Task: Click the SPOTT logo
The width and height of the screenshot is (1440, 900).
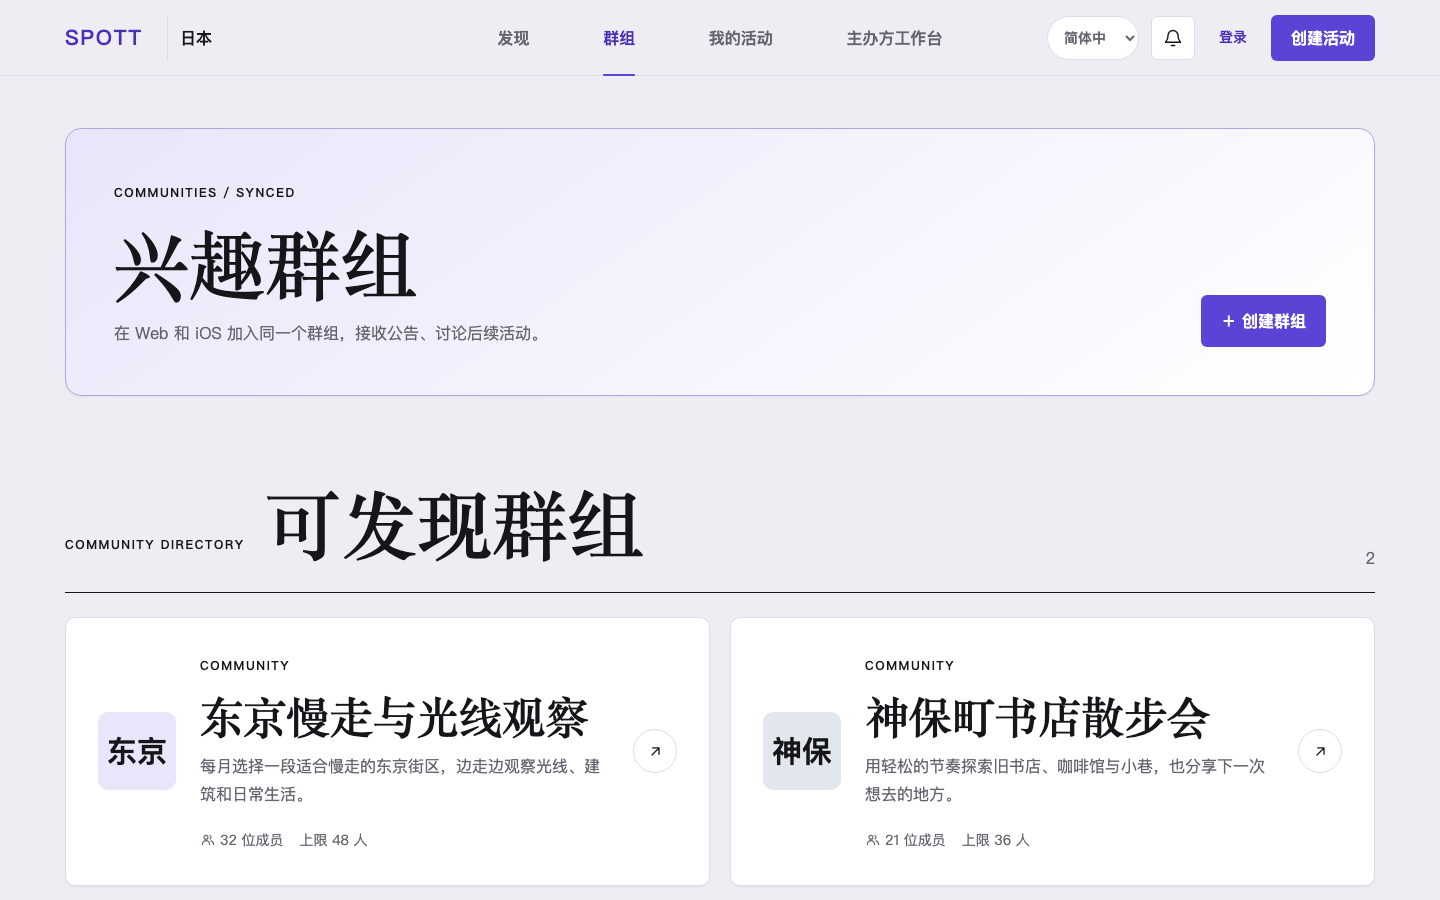Action: point(103,38)
